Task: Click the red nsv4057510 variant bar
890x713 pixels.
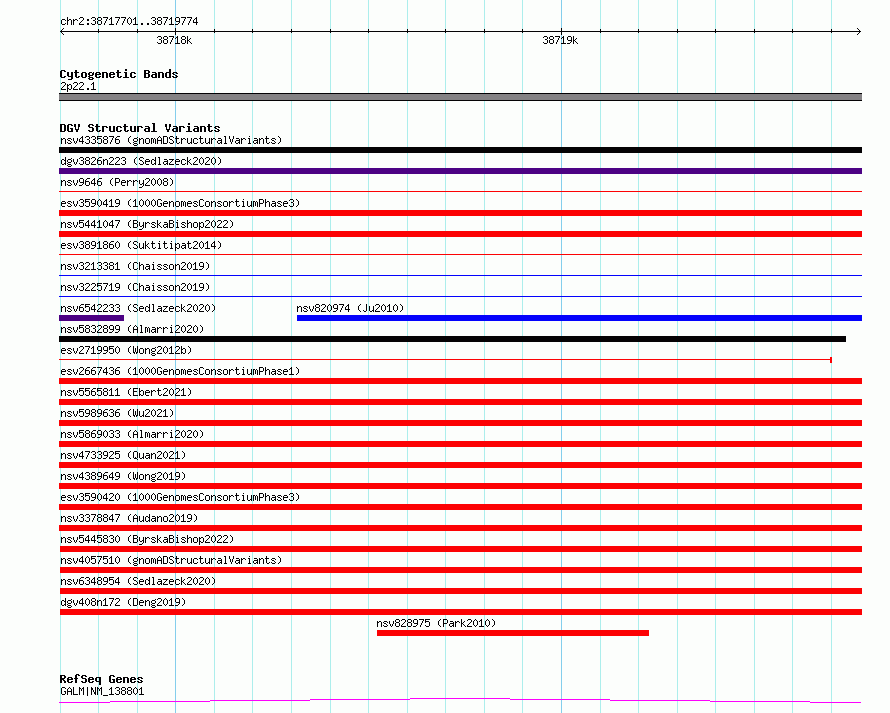Action: click(460, 570)
